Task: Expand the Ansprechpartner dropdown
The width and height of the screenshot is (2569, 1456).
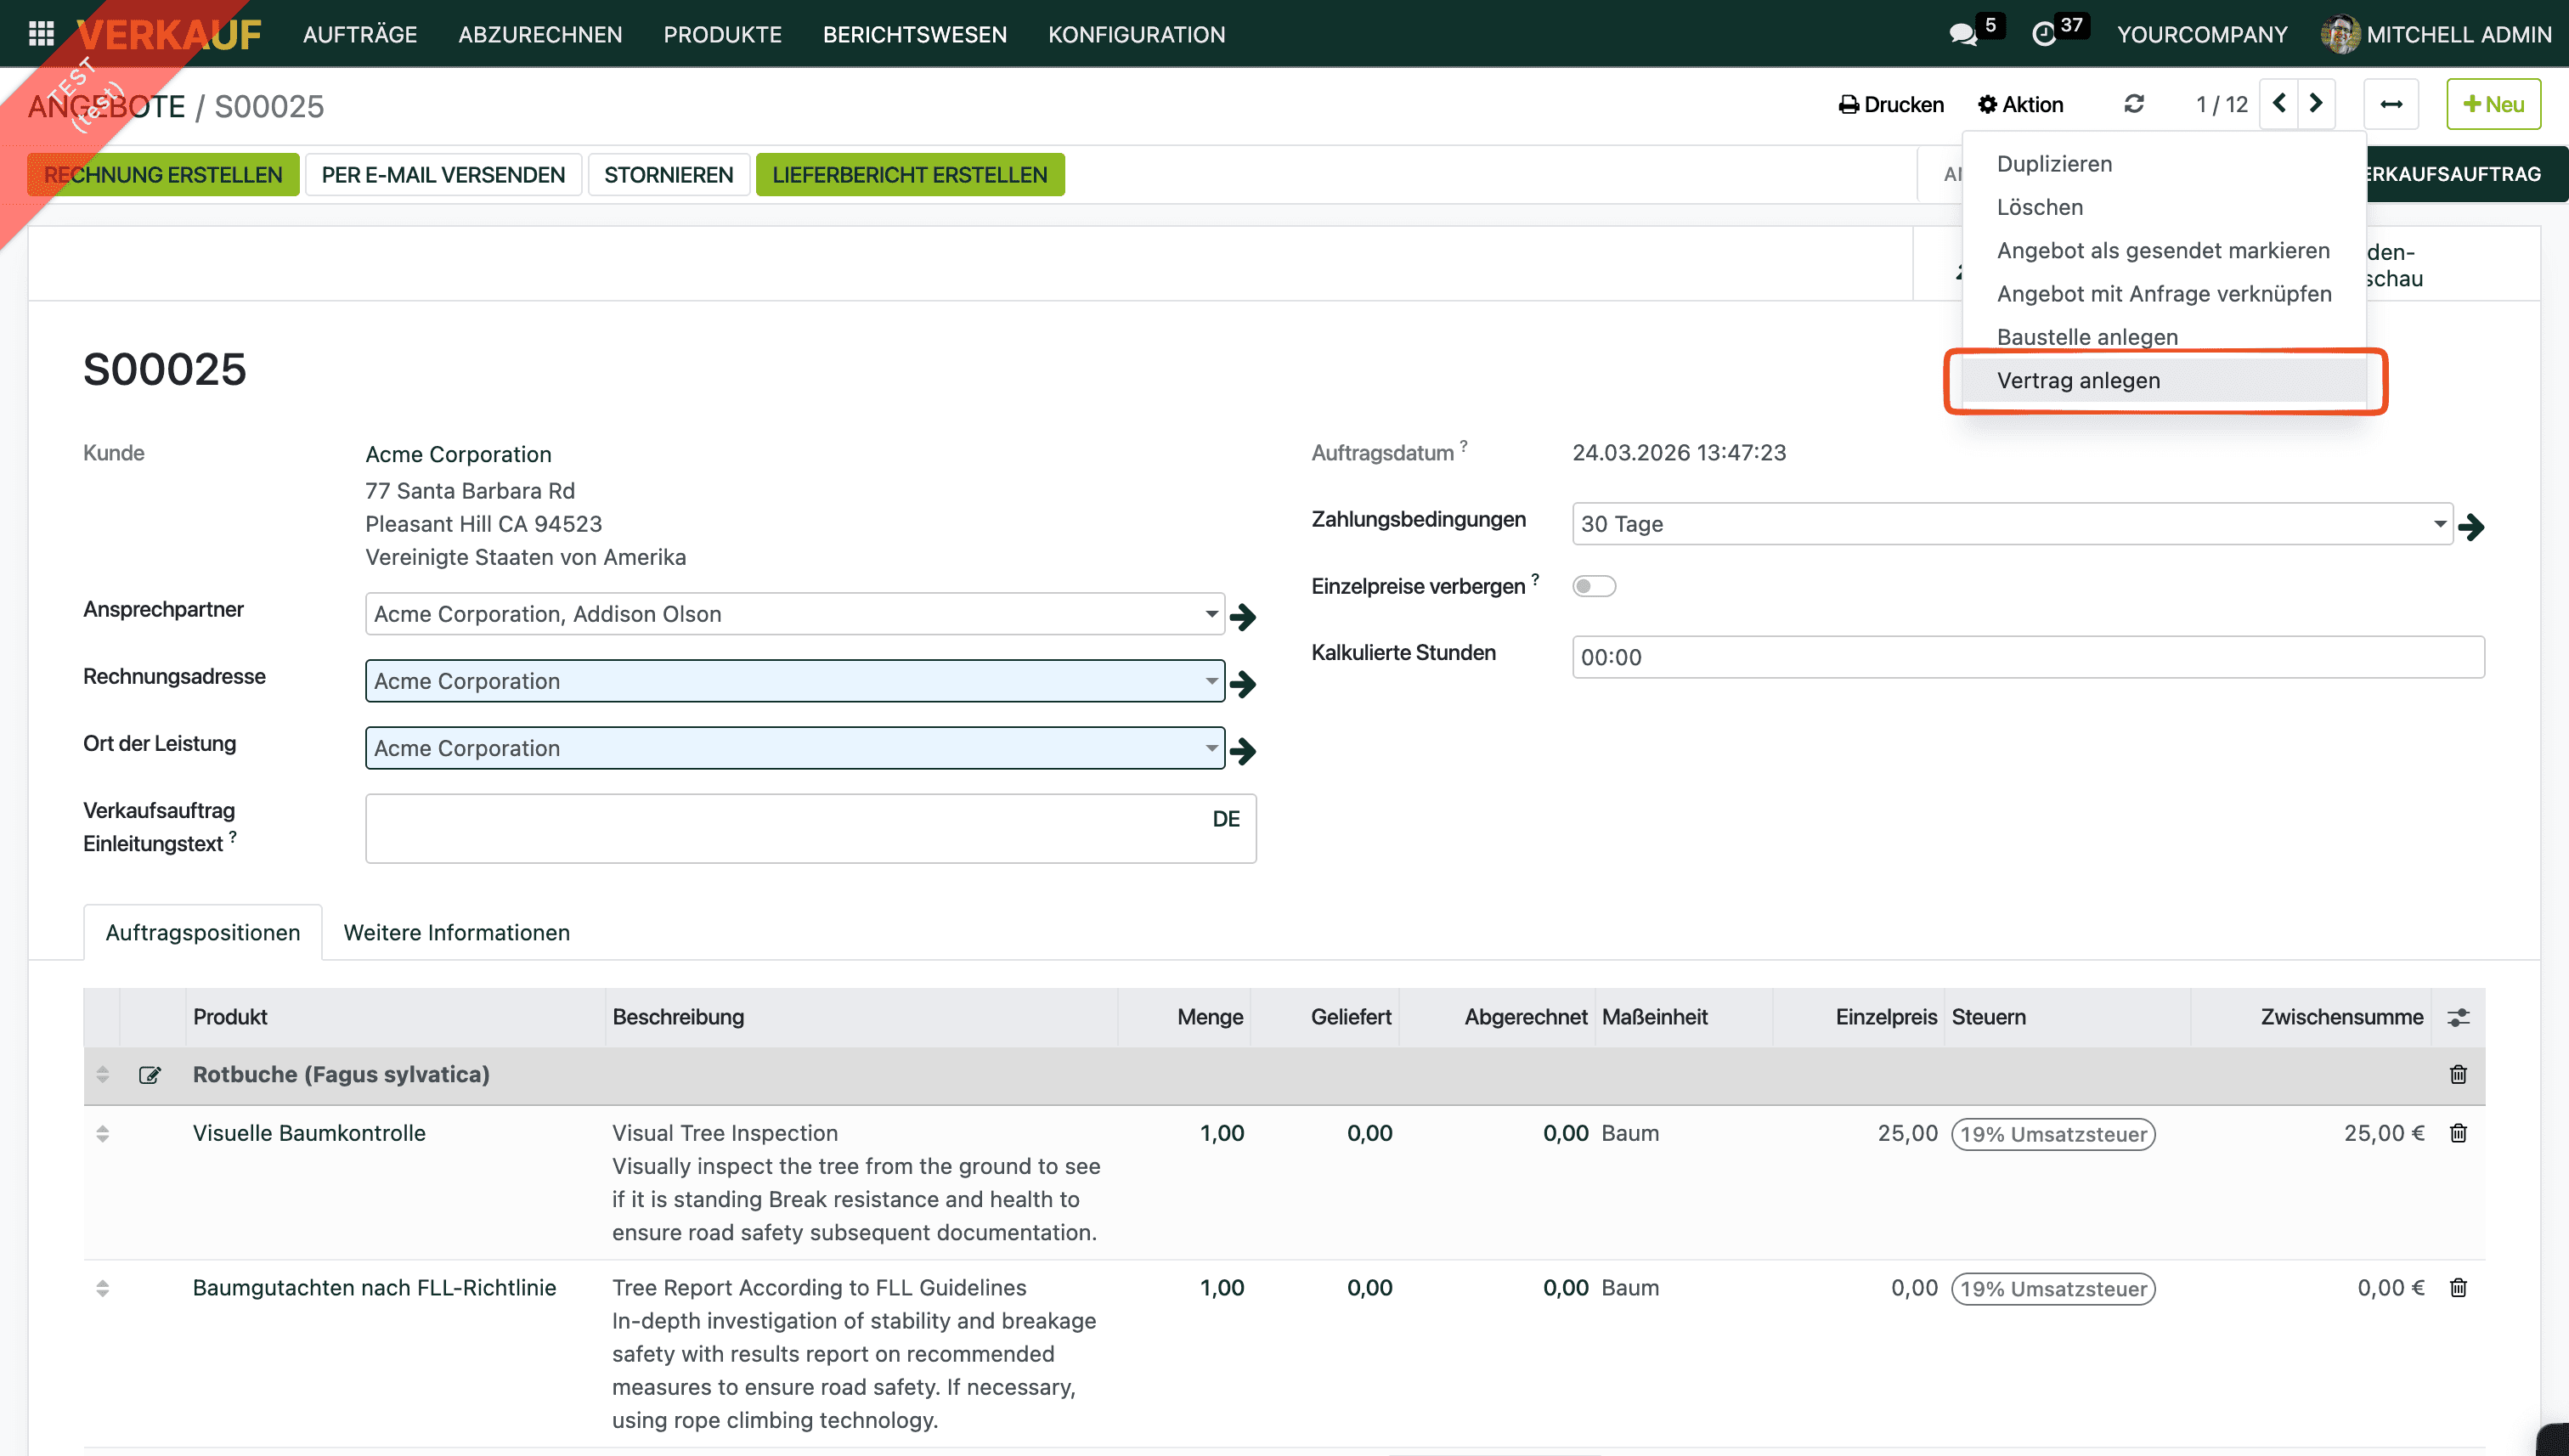Action: 1211,614
